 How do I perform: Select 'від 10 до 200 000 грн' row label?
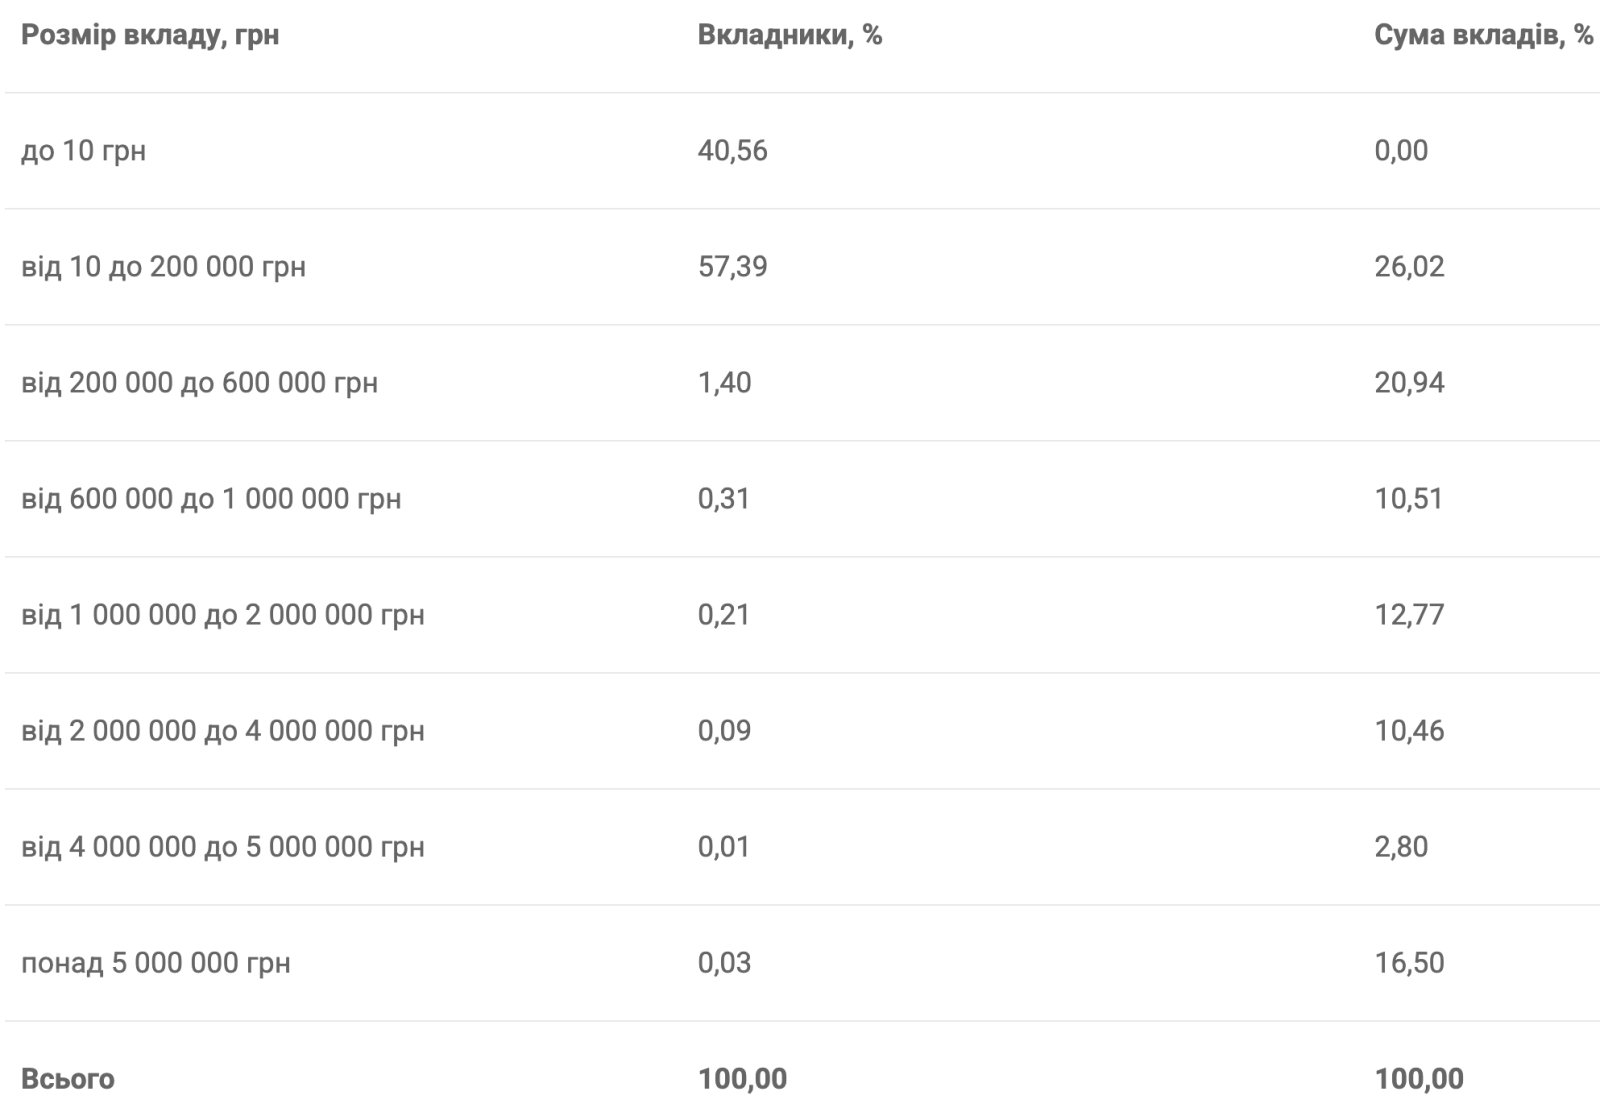(x=163, y=267)
